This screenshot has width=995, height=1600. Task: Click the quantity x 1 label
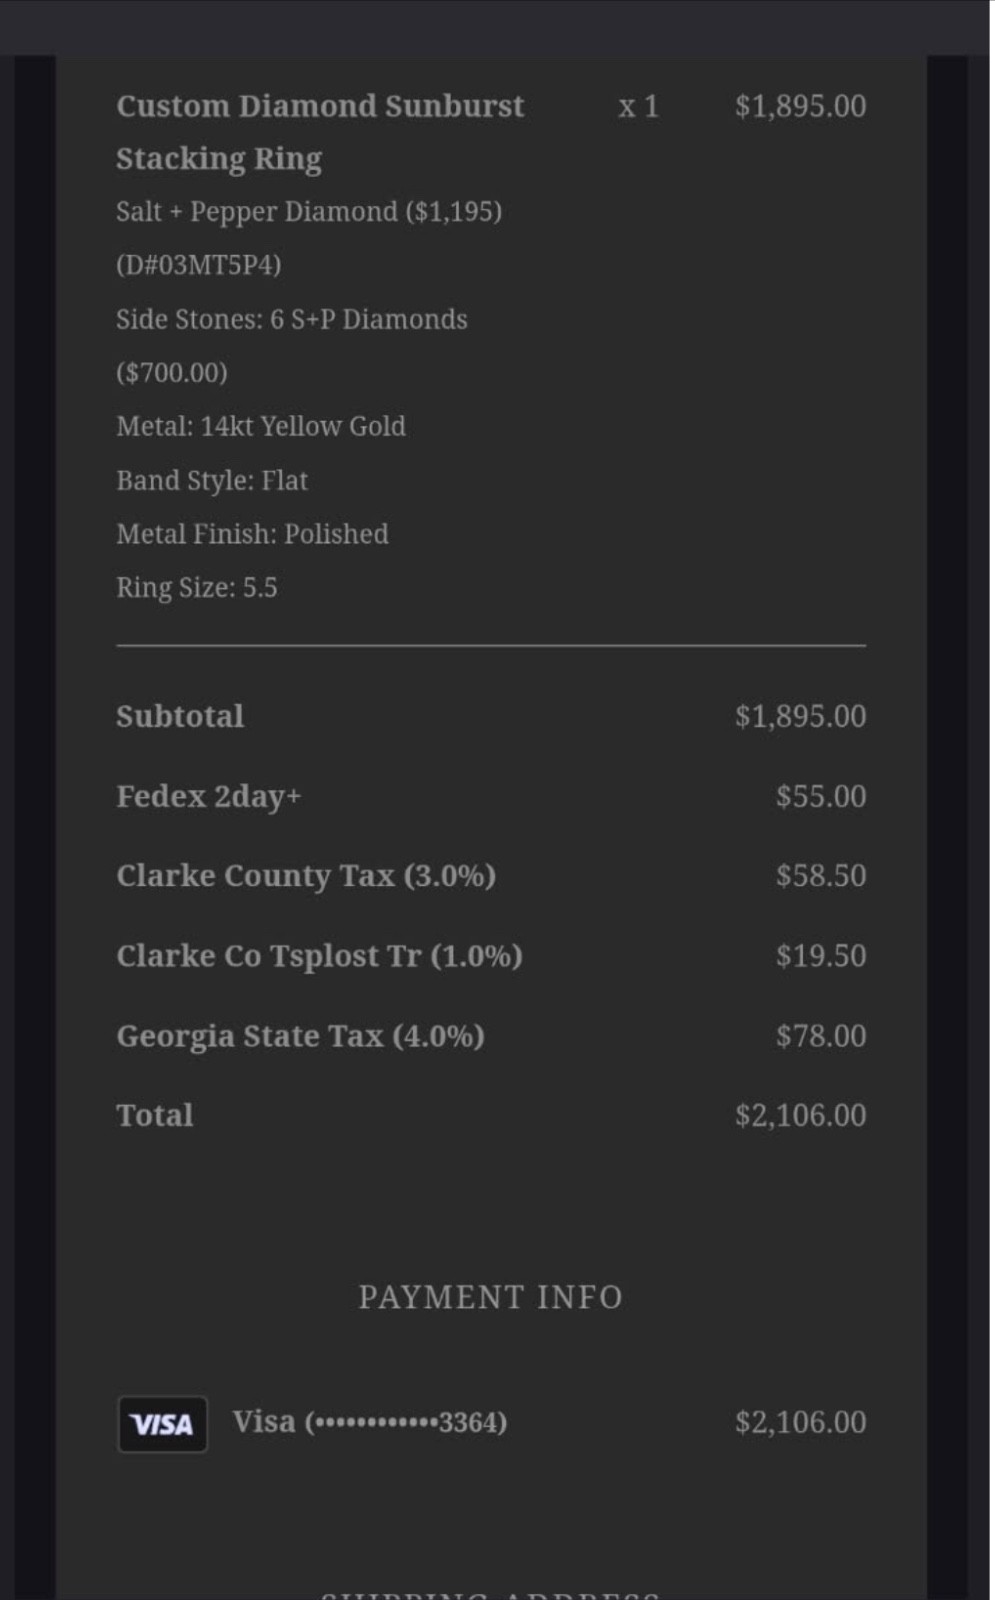tap(638, 106)
